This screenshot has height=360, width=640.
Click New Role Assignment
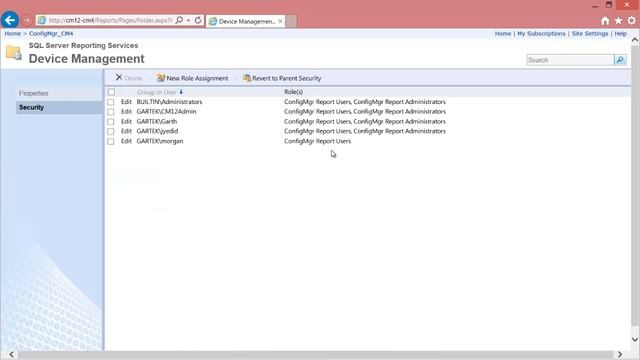pyautogui.click(x=193, y=78)
